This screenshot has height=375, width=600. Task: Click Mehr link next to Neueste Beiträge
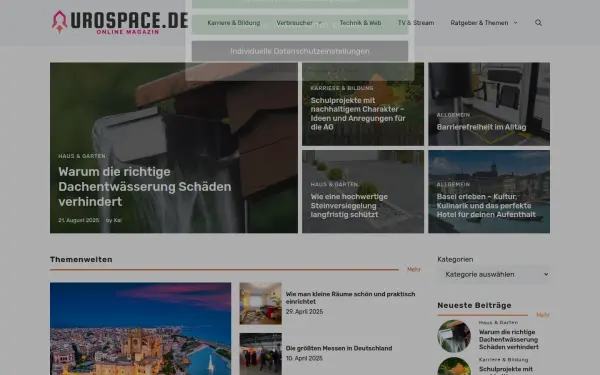(543, 315)
